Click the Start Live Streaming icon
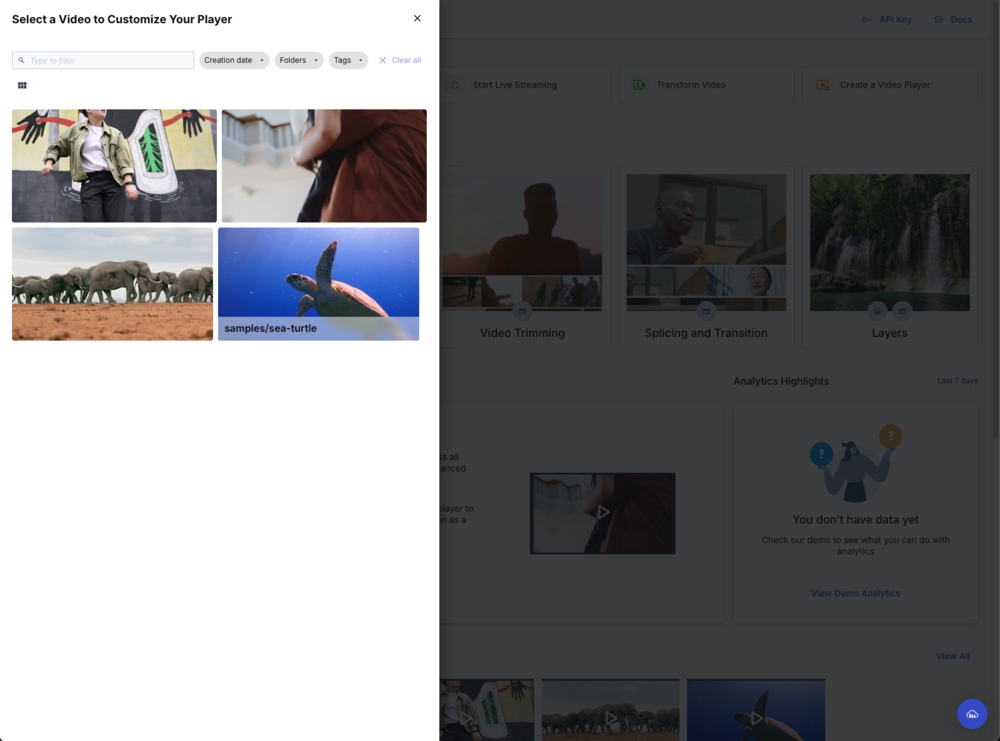The width and height of the screenshot is (1000, 741). [x=457, y=85]
